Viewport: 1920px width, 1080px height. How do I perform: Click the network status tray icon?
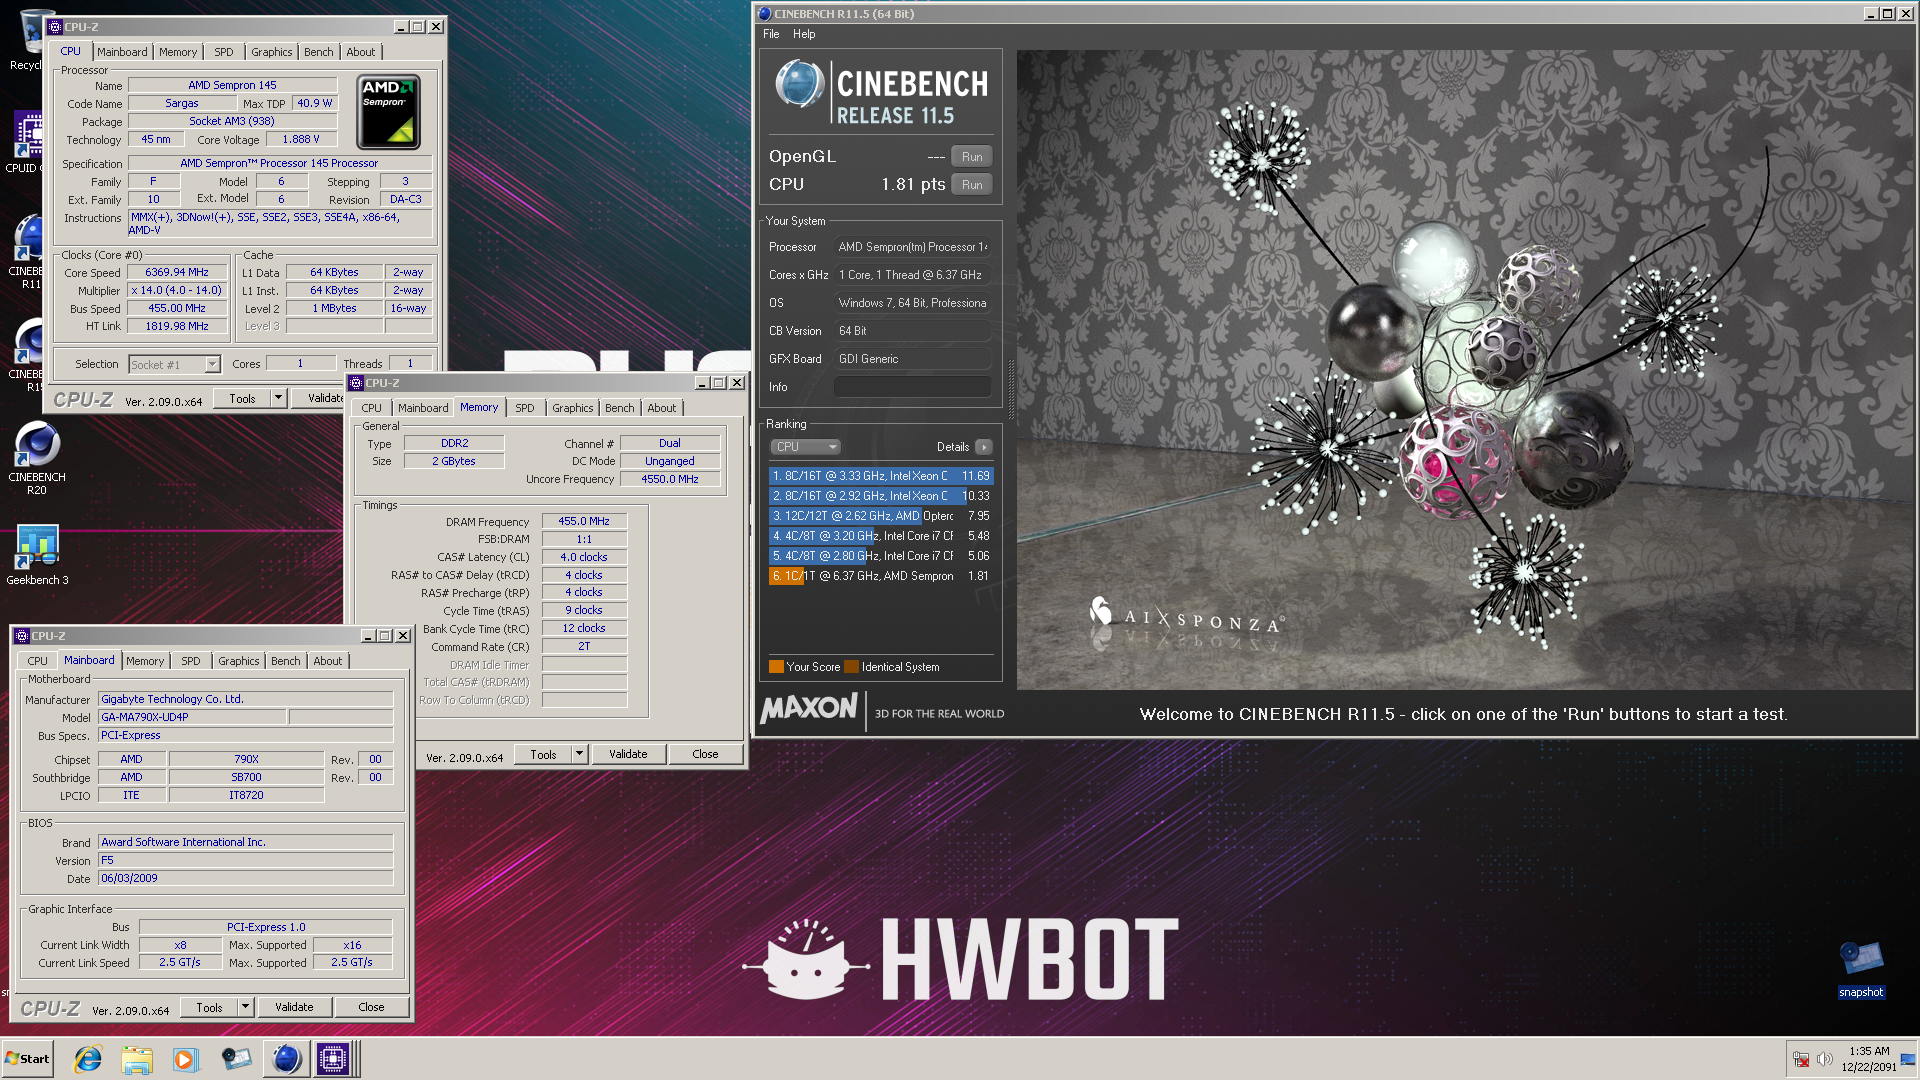[1800, 1059]
